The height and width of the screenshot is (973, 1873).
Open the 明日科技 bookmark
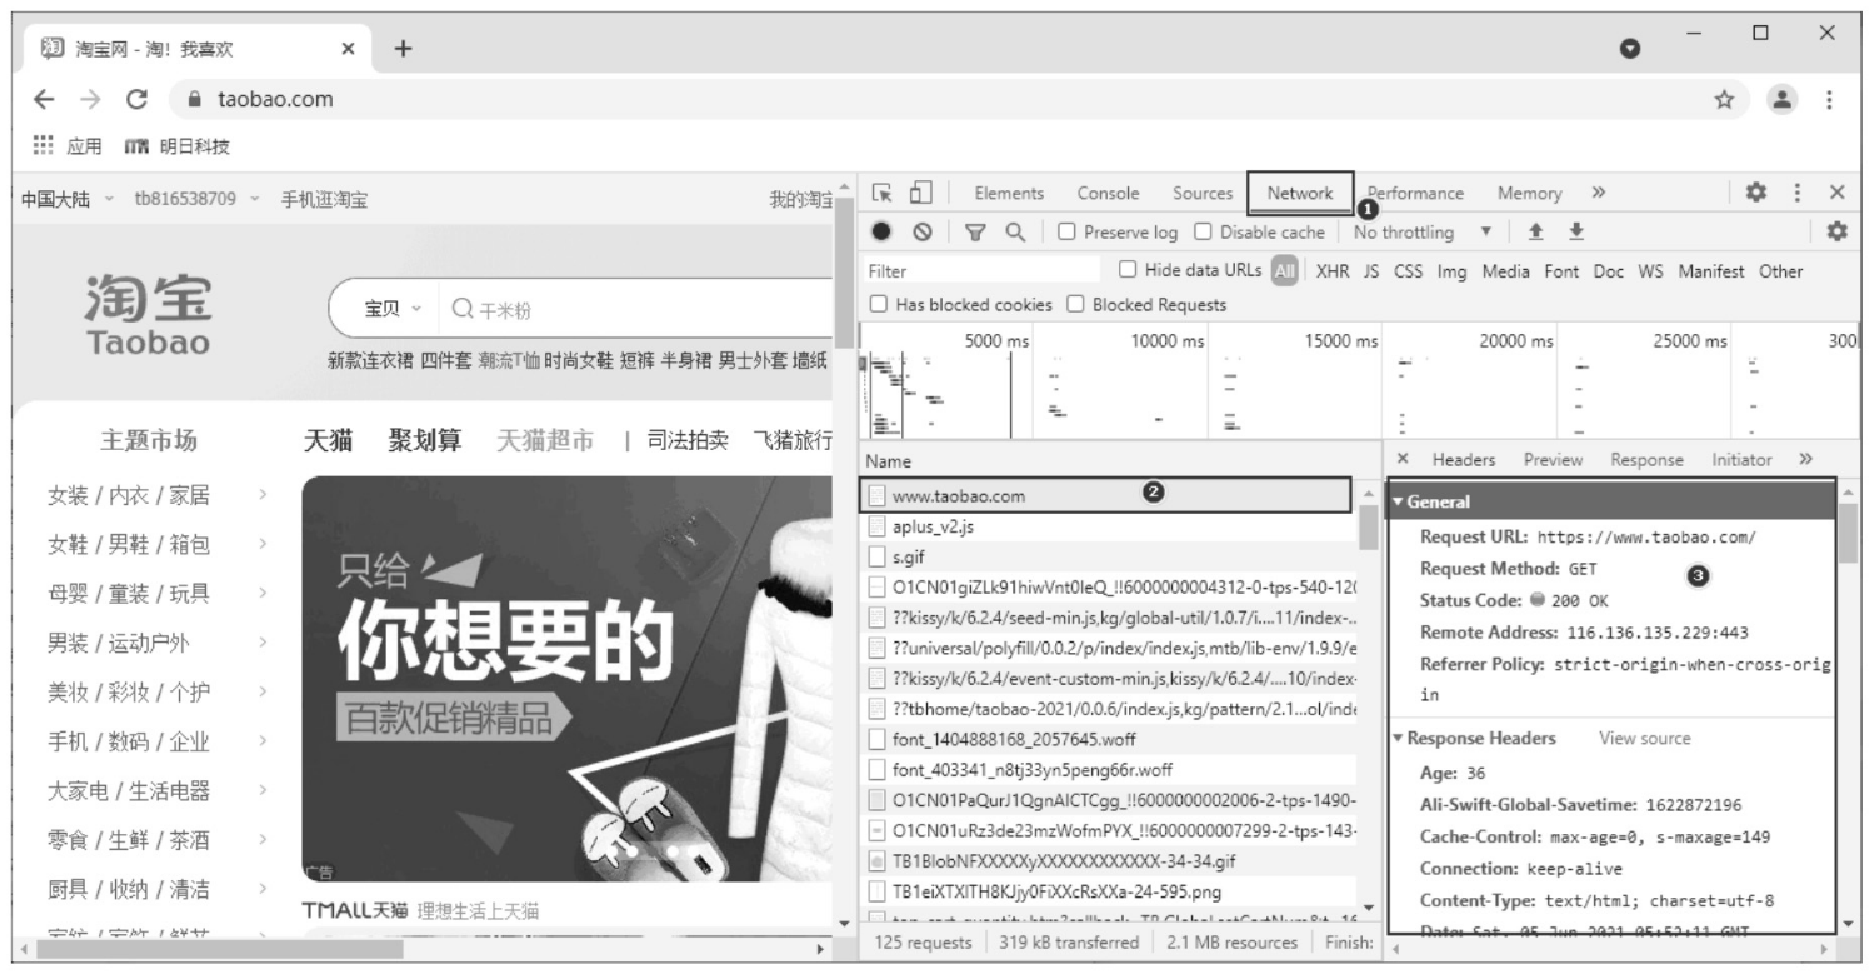pos(177,146)
